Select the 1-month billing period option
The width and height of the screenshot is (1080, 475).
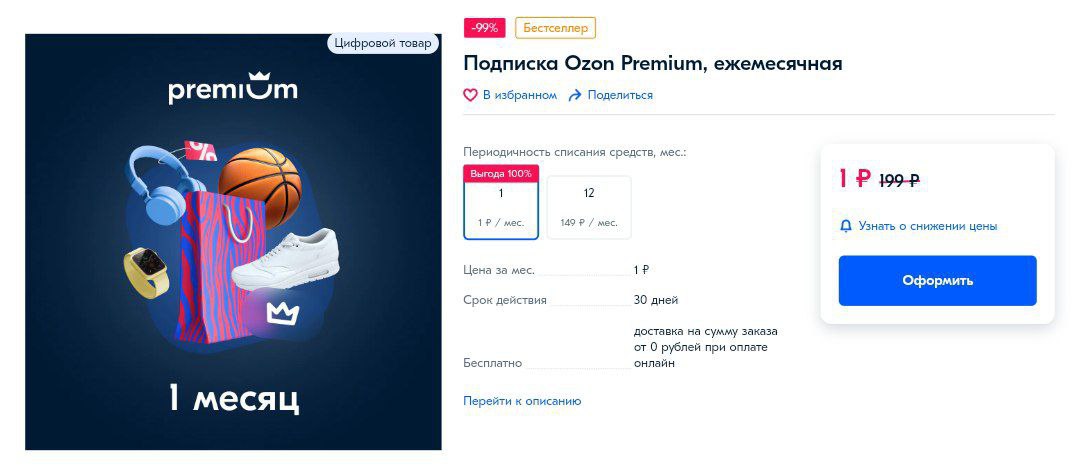(501, 203)
